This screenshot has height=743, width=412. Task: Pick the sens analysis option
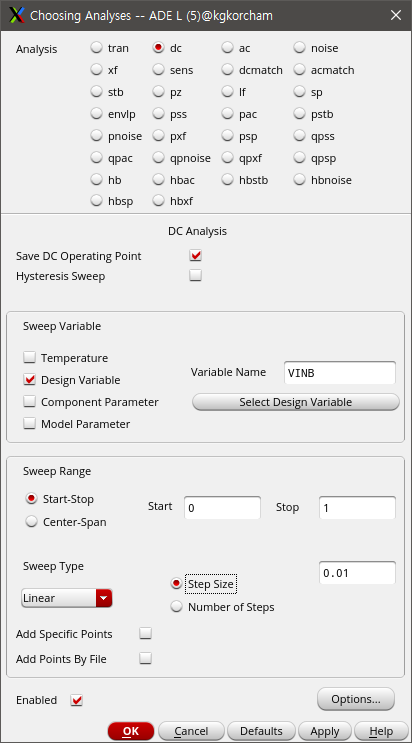click(159, 70)
